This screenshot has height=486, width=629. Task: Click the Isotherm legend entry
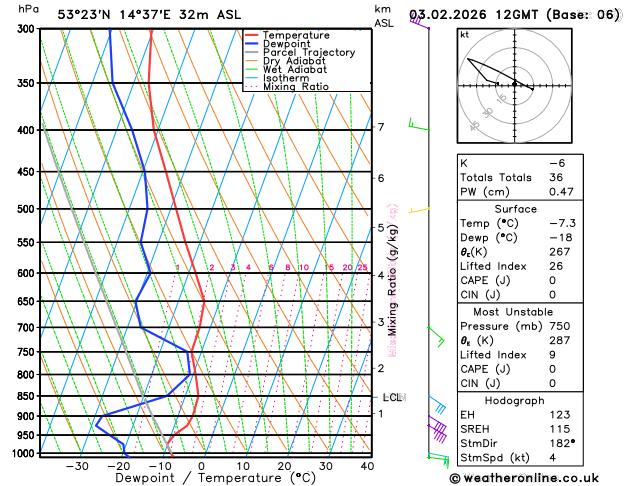[x=277, y=78]
